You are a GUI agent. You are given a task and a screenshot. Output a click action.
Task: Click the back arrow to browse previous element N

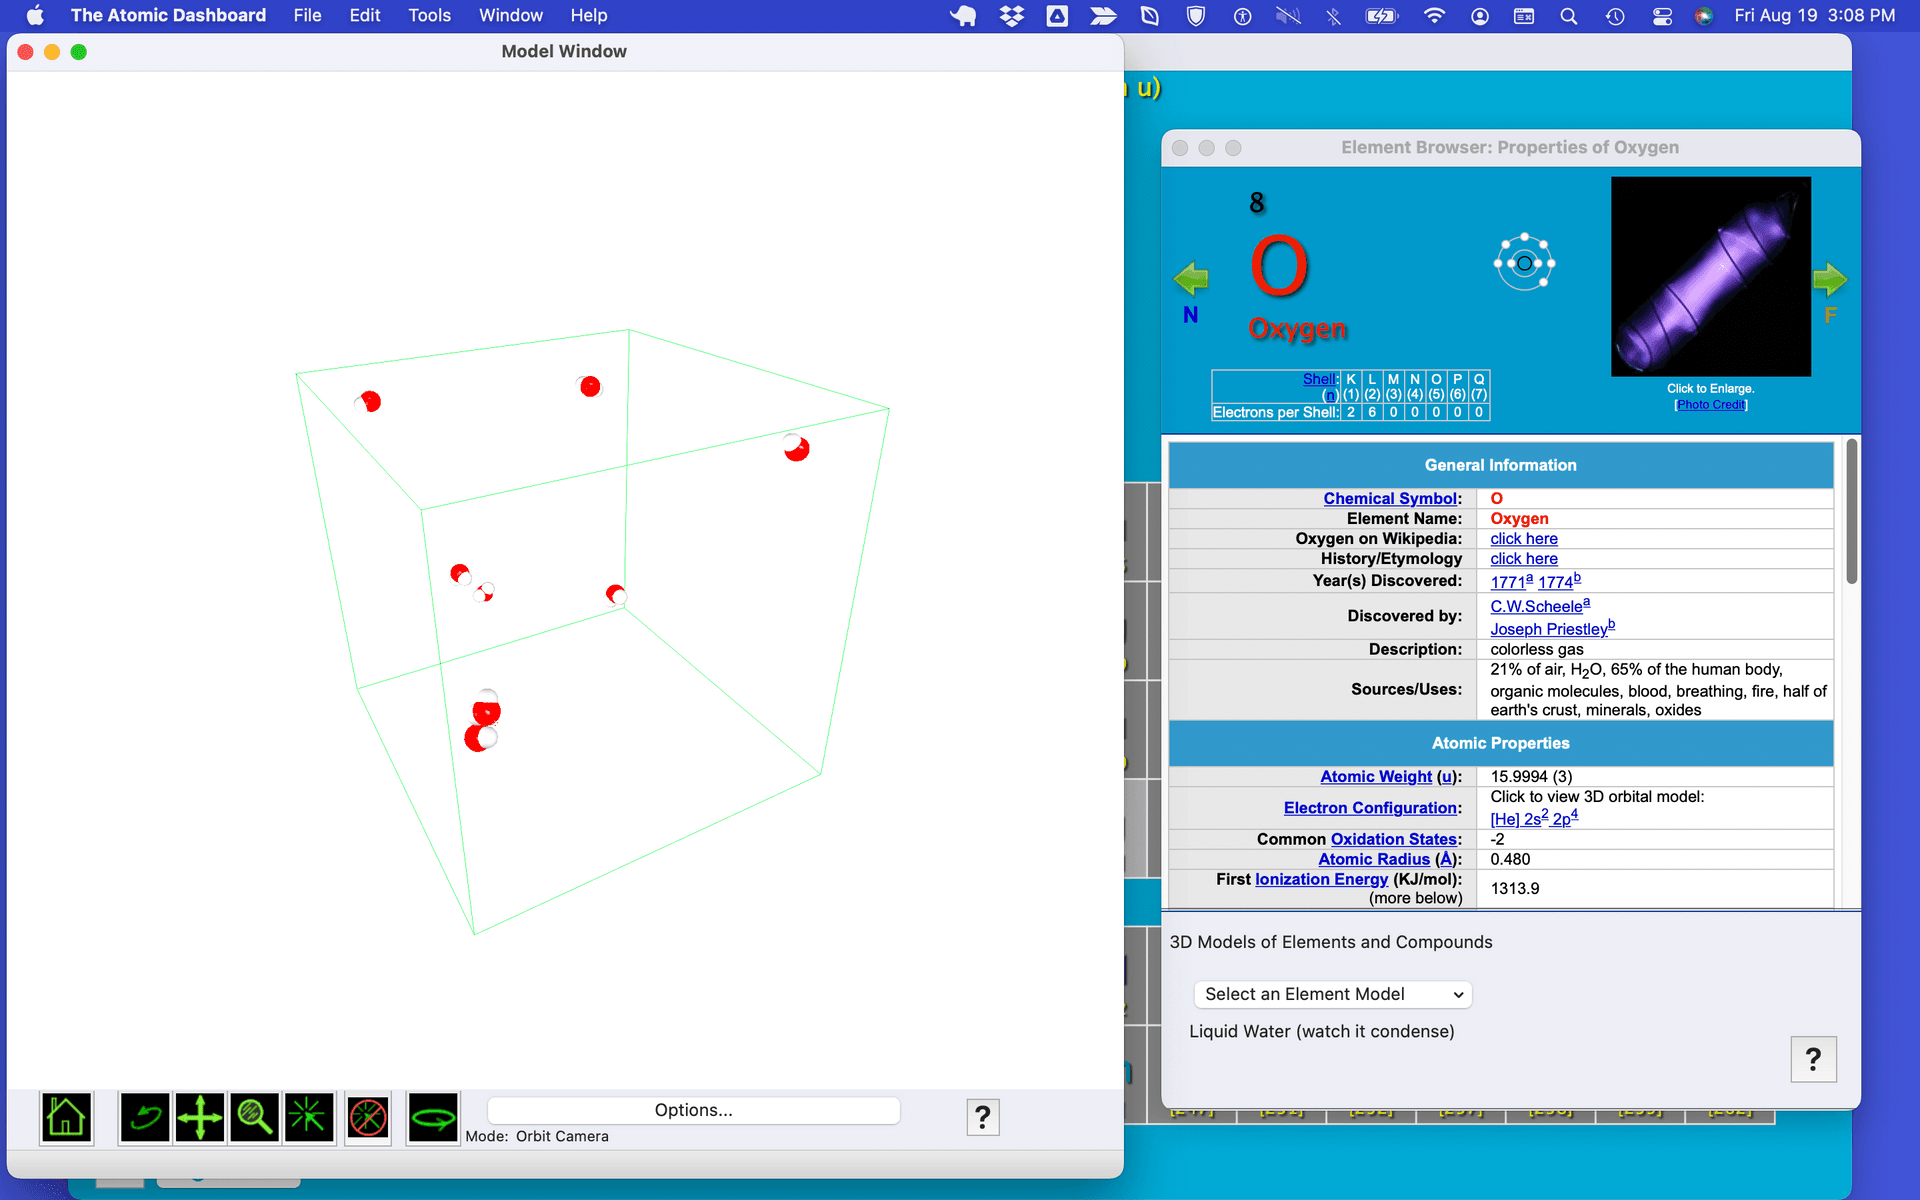[x=1190, y=278]
